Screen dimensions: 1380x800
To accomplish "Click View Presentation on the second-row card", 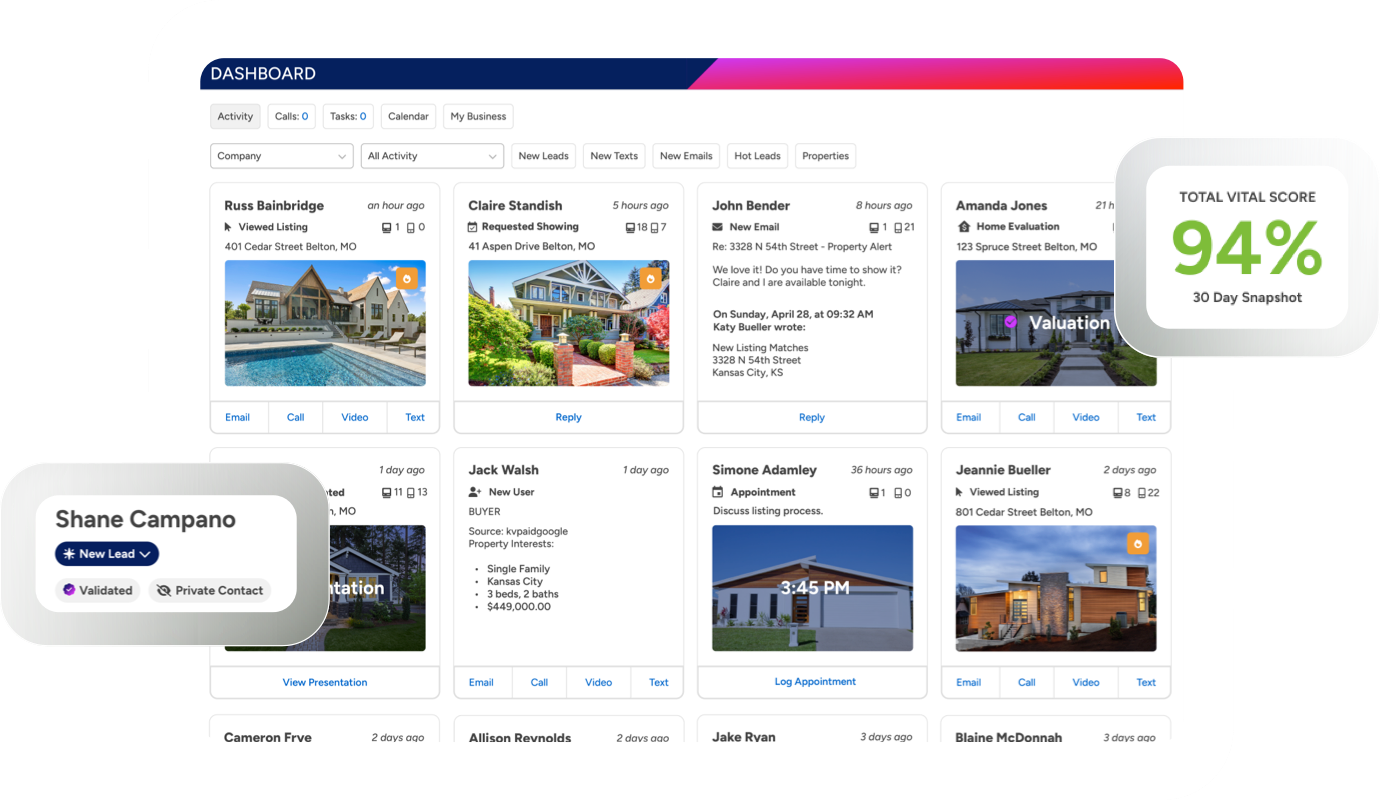I will (324, 682).
